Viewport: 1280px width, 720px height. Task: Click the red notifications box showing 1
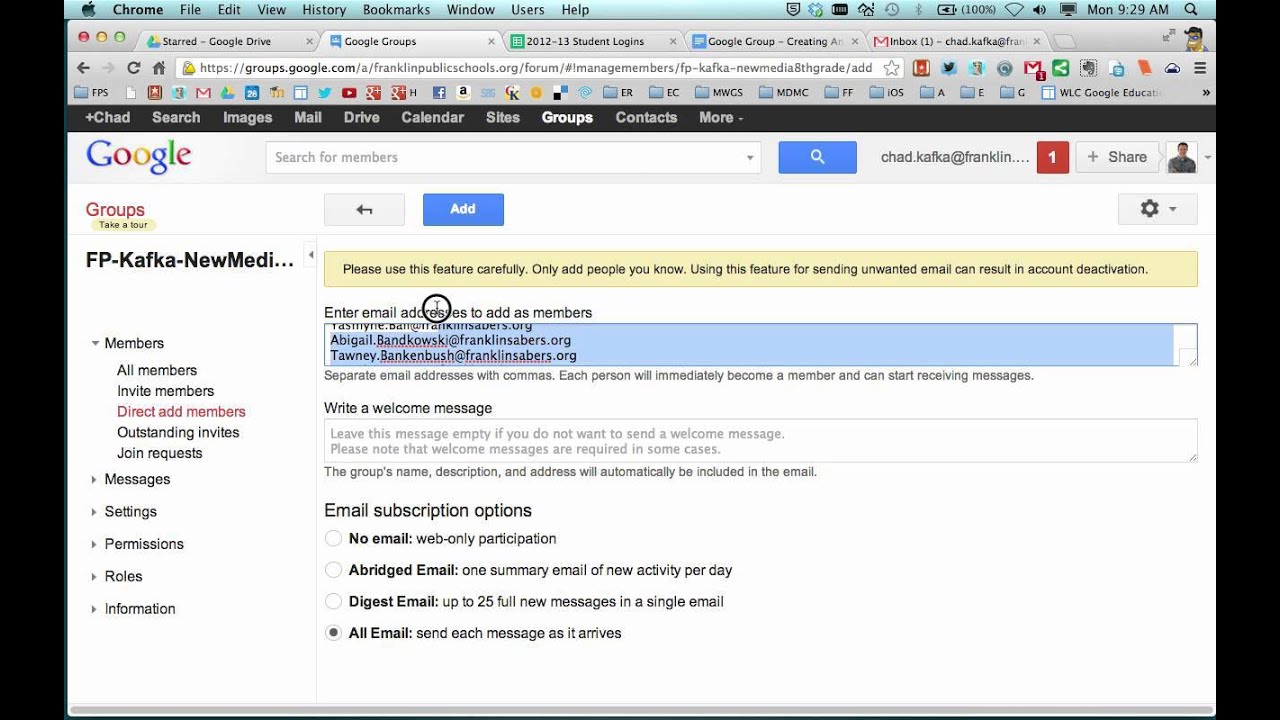(1052, 157)
